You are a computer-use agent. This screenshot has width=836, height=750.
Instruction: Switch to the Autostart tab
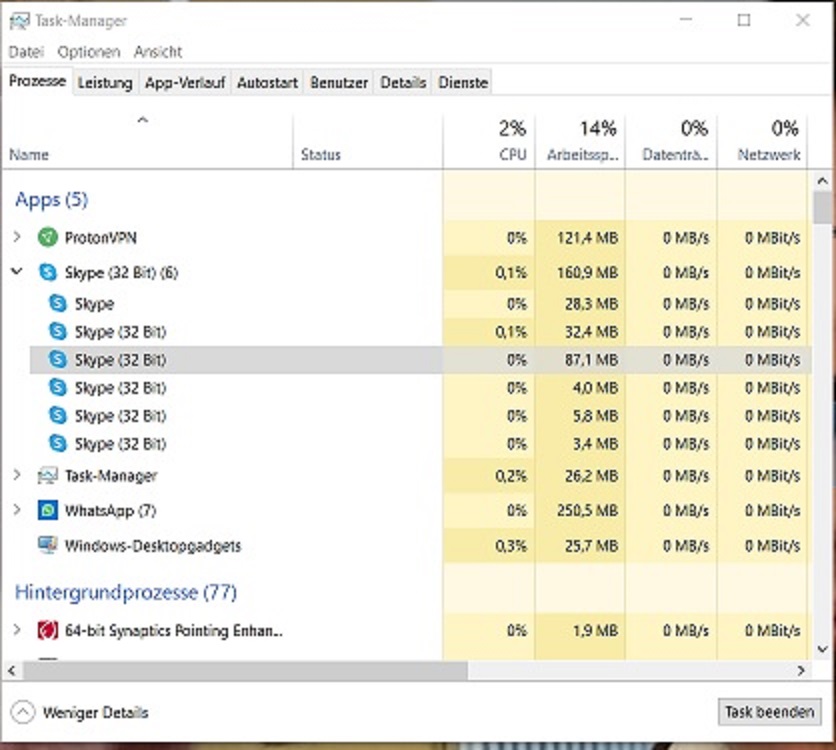click(267, 83)
